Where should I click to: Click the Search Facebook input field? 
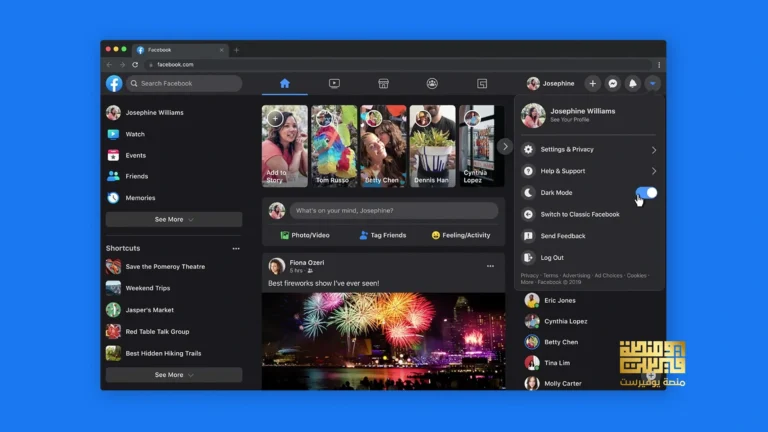185,84
